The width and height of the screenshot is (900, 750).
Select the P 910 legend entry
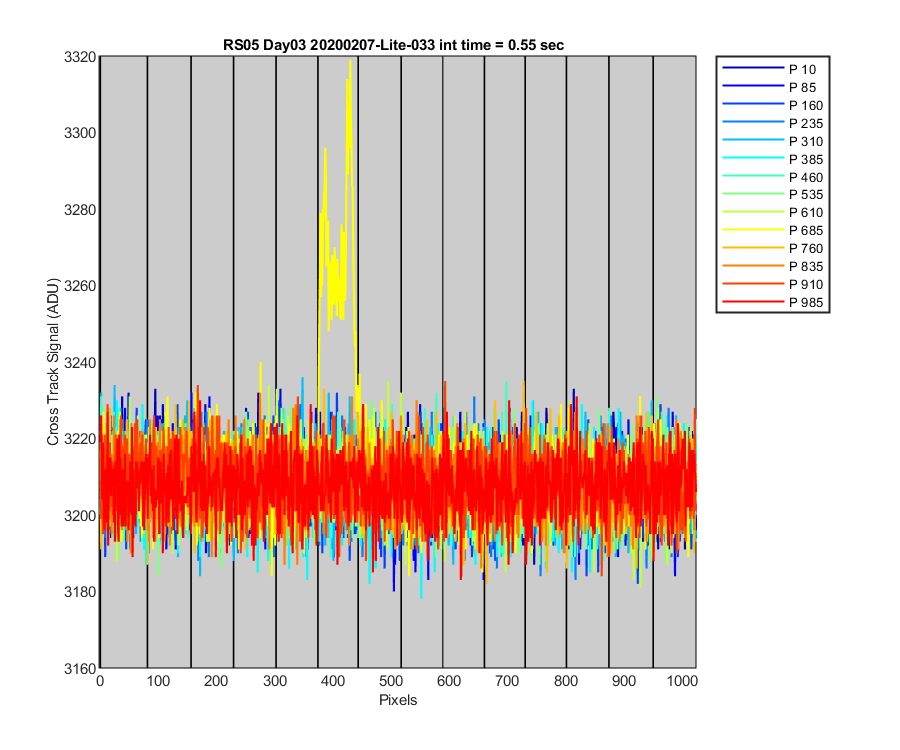(x=773, y=284)
